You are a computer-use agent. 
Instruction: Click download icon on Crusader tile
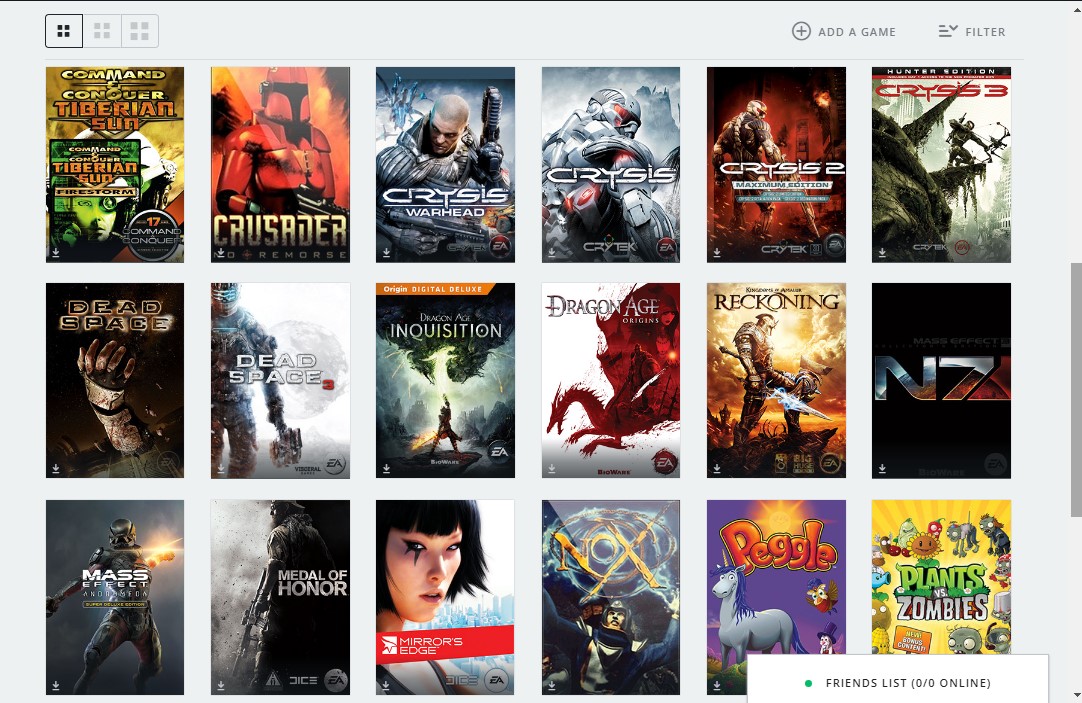(x=221, y=253)
